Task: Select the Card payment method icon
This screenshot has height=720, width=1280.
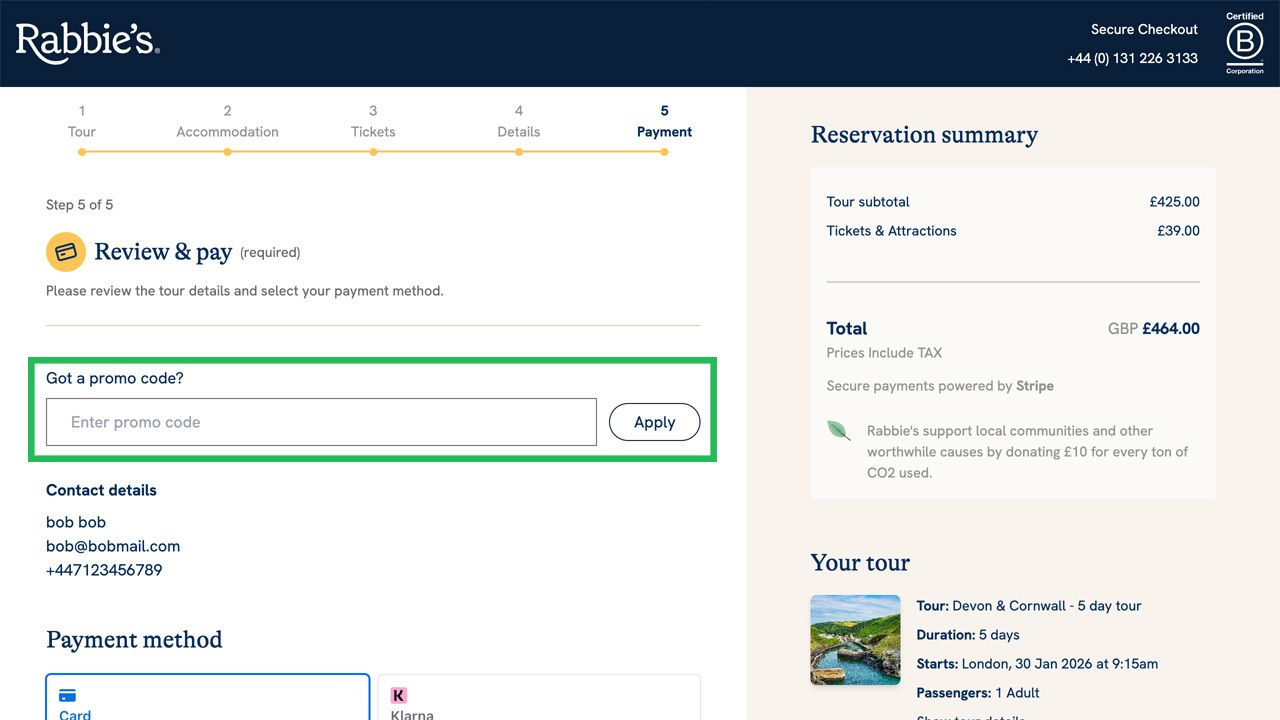Action: [x=67, y=694]
